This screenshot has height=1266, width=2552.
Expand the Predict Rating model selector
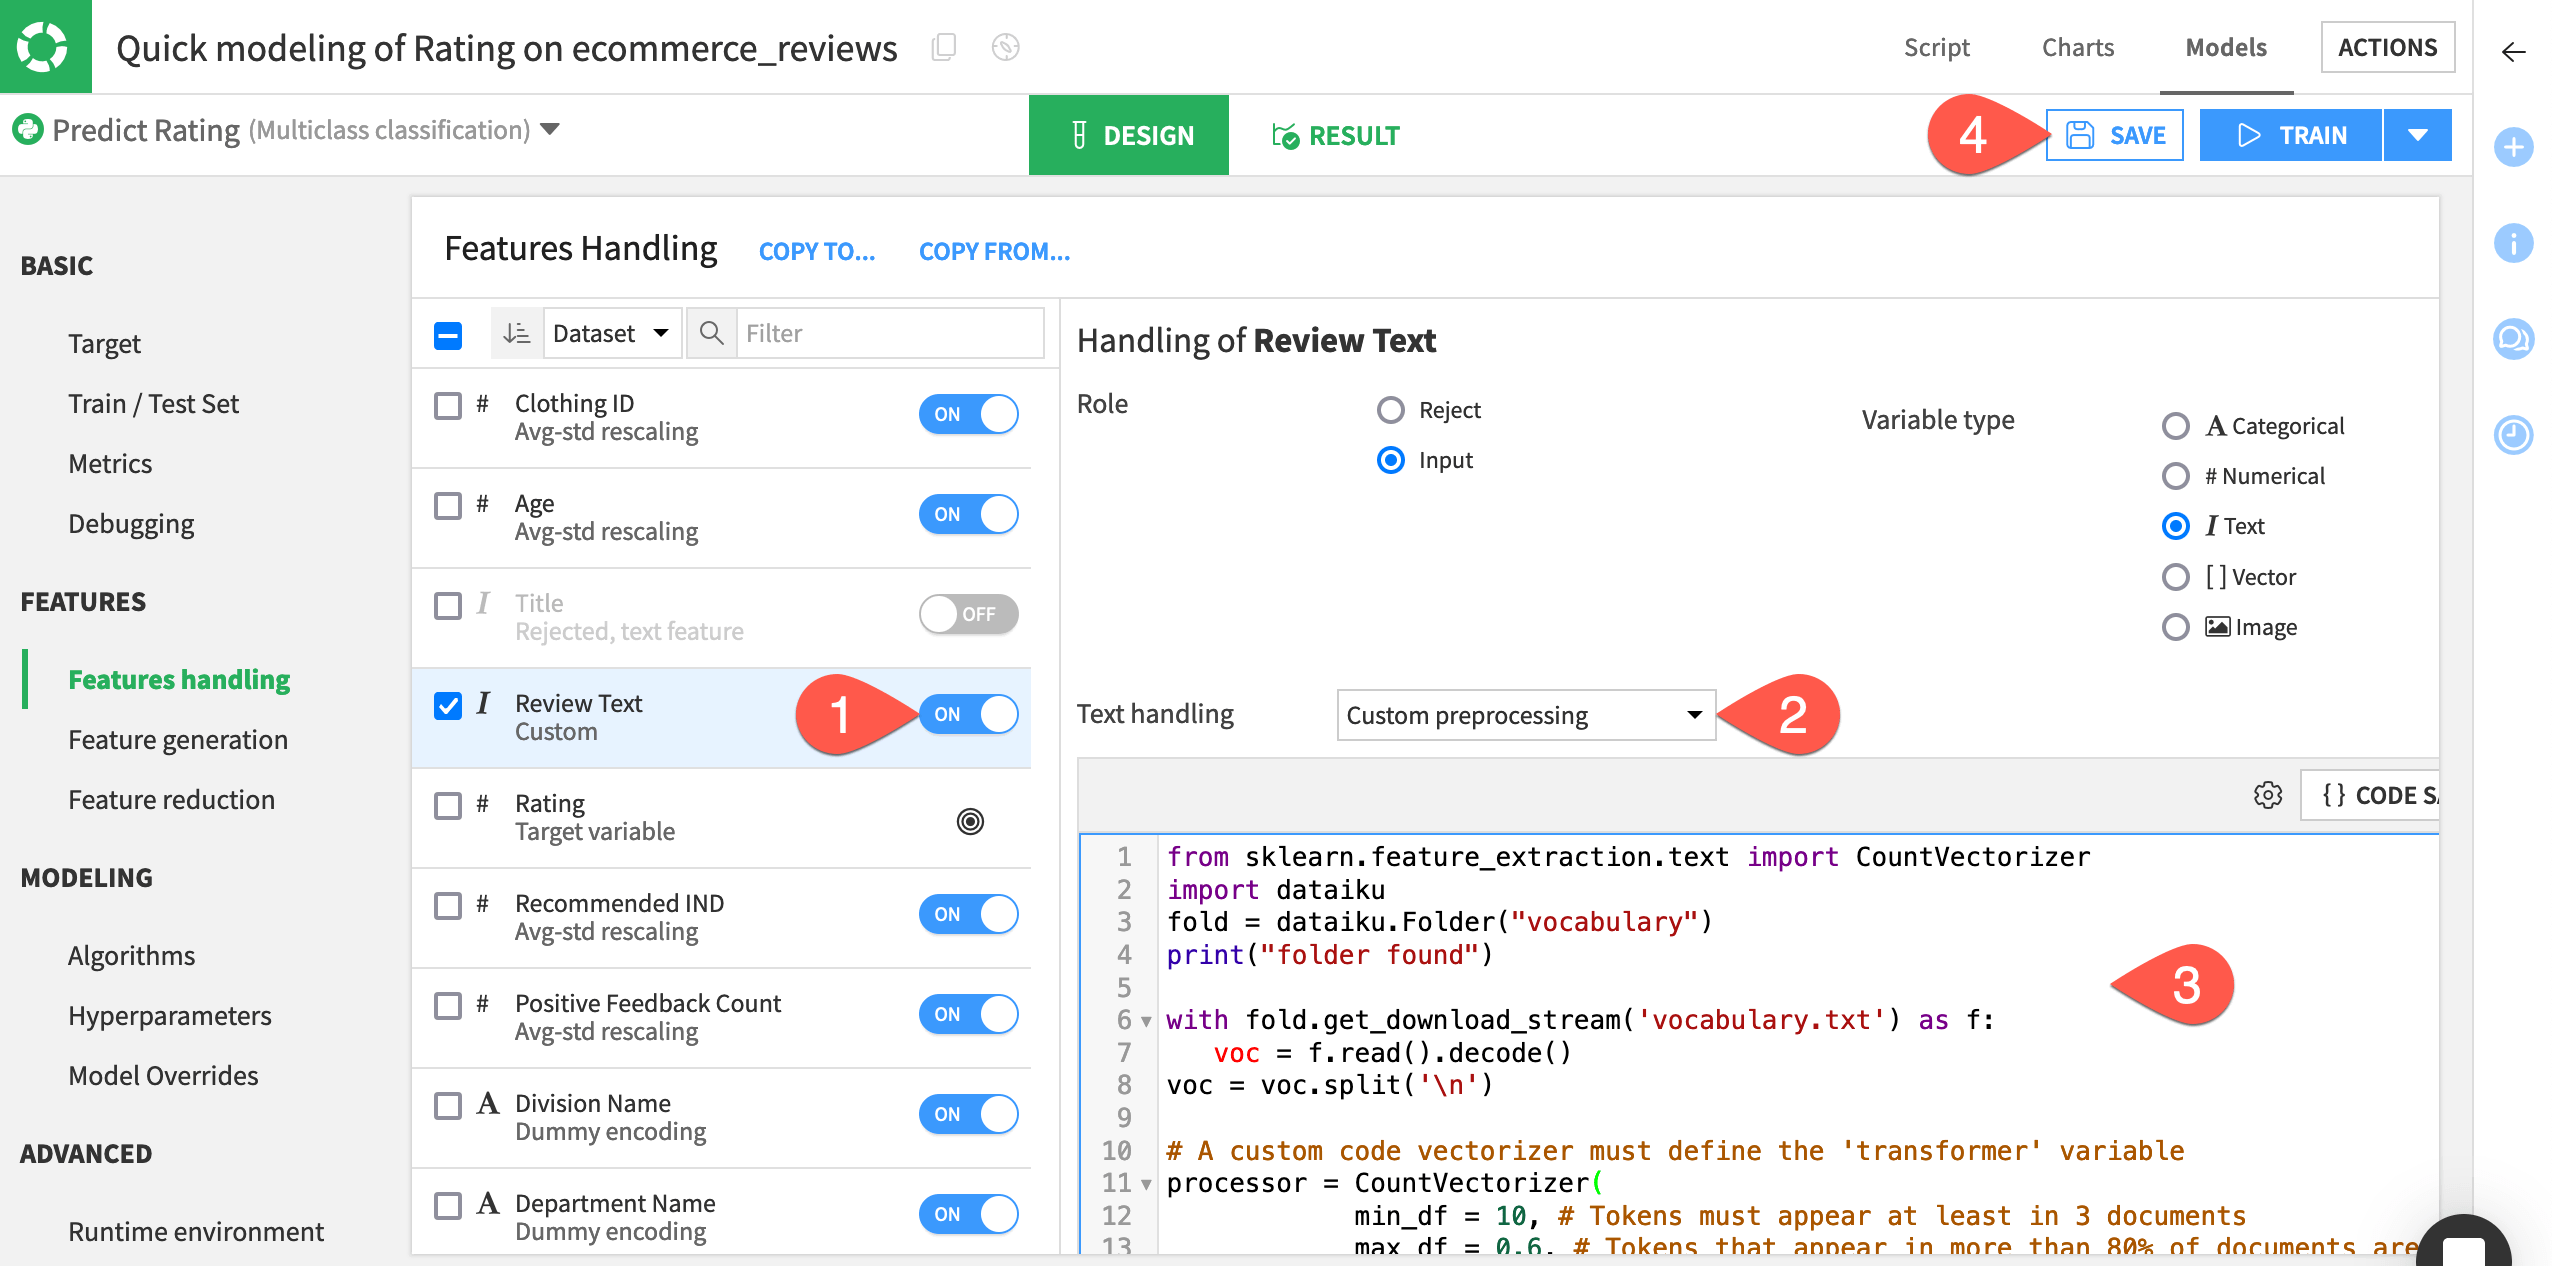(x=551, y=129)
